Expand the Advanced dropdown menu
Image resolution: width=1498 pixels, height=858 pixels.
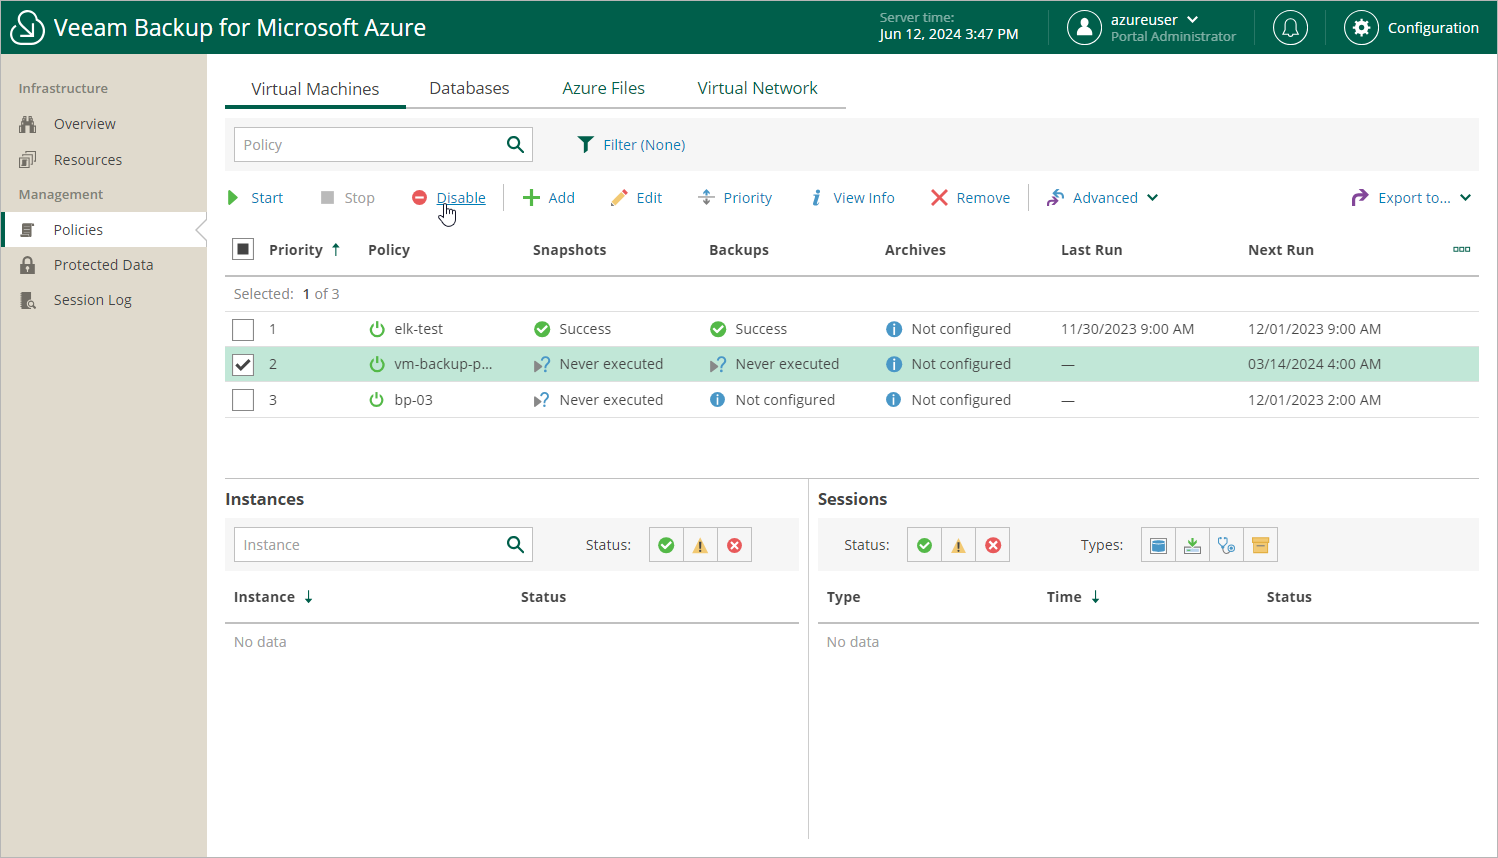click(1103, 198)
